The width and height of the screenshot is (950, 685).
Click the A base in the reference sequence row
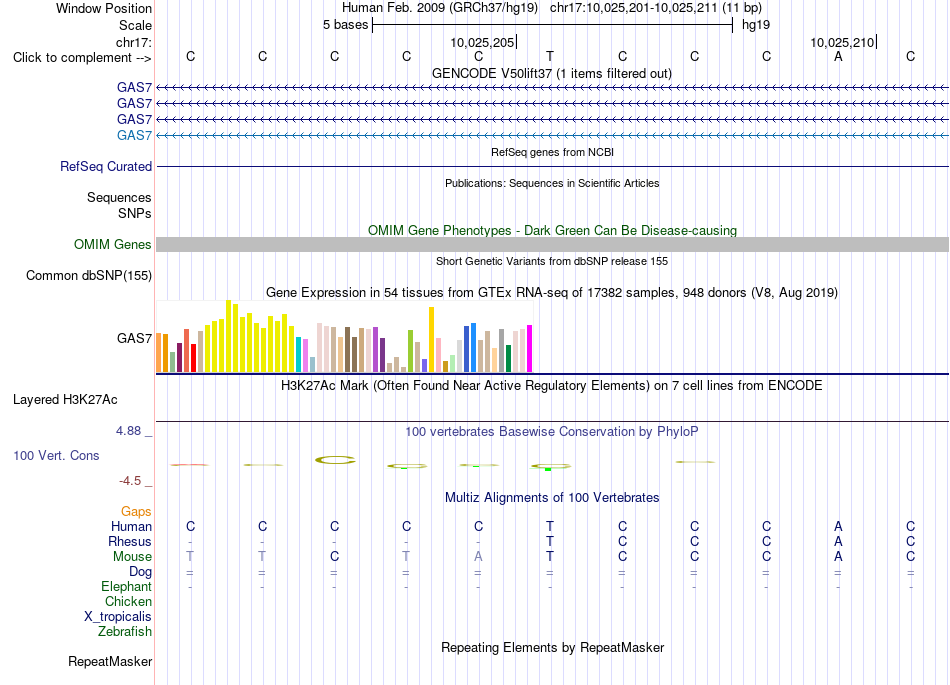click(x=838, y=56)
